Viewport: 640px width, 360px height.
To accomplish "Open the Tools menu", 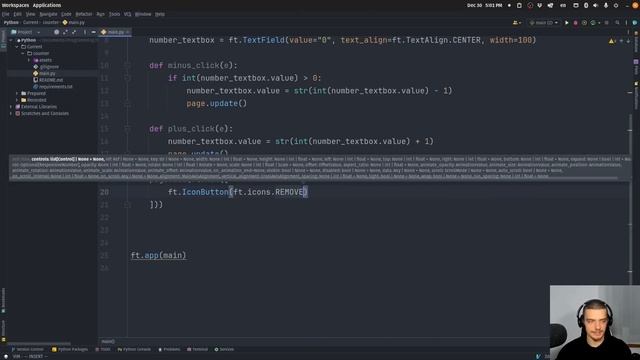I will 114,14.
